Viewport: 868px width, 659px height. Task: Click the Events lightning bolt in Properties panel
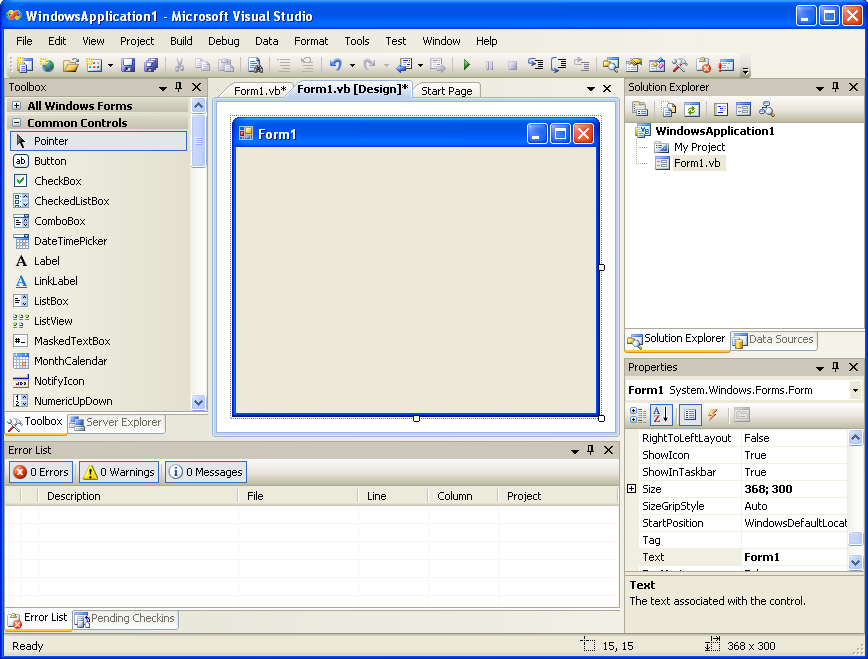(712, 414)
